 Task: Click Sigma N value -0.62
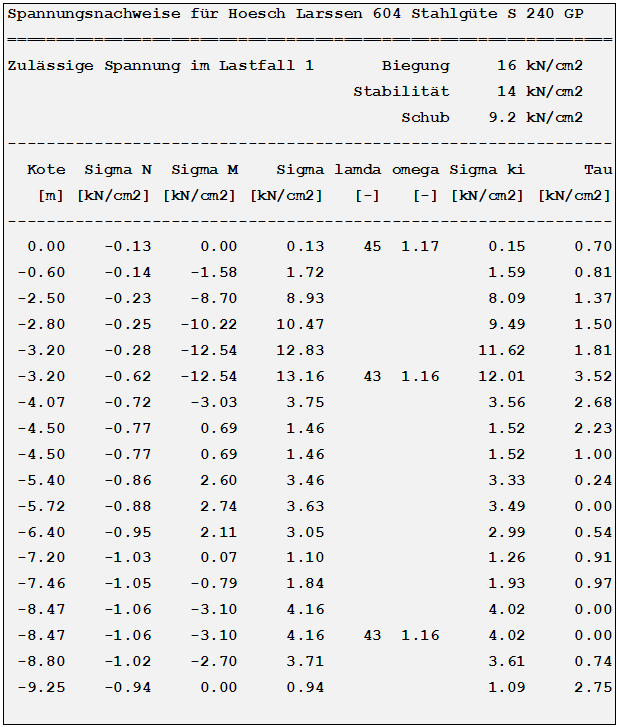click(127, 376)
